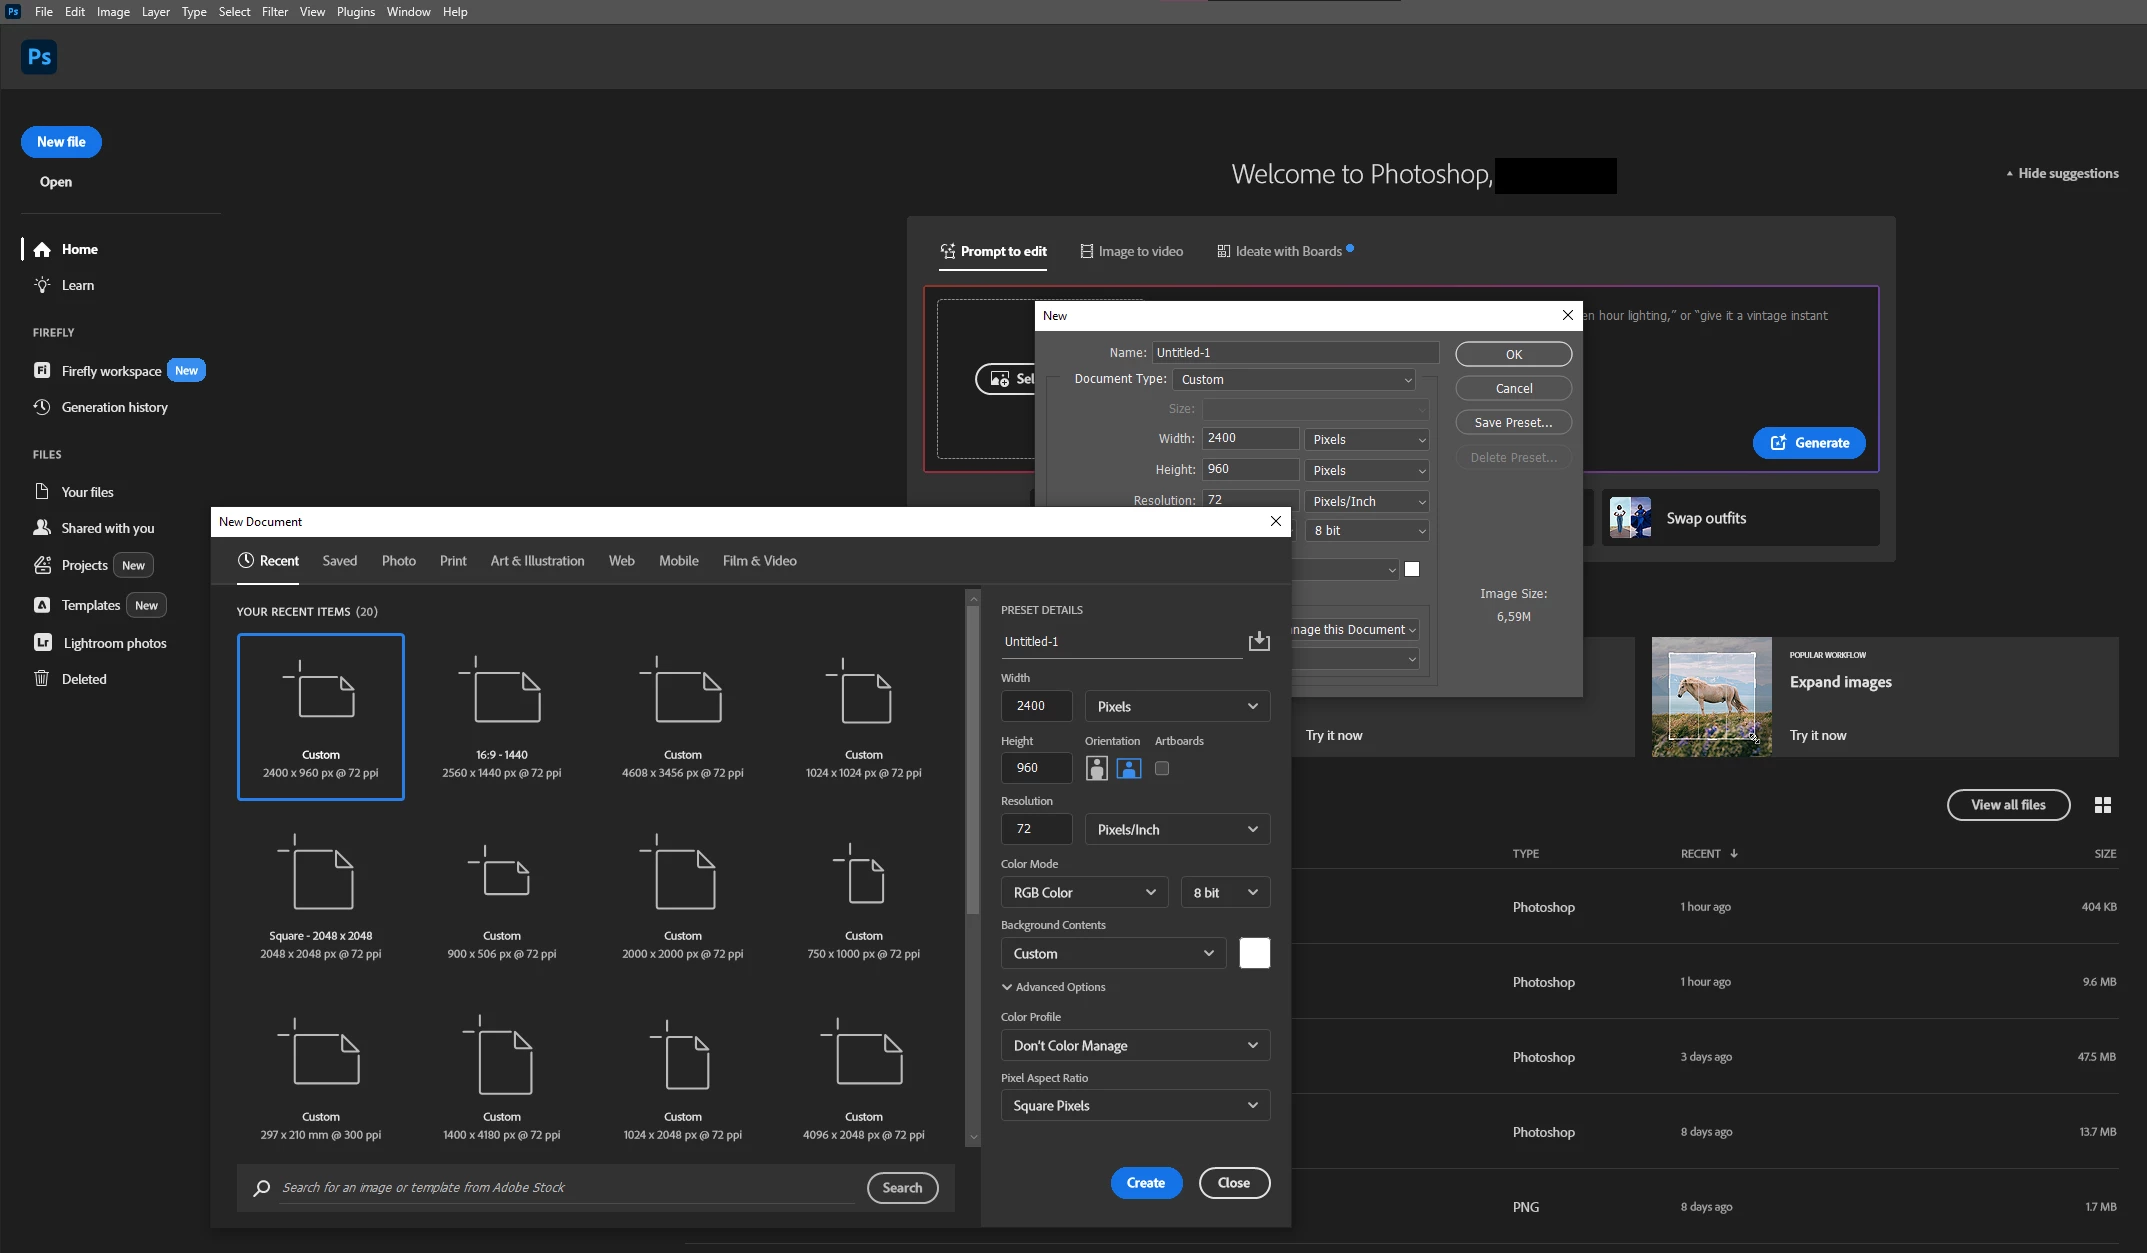Open Generation history clock icon

42,407
